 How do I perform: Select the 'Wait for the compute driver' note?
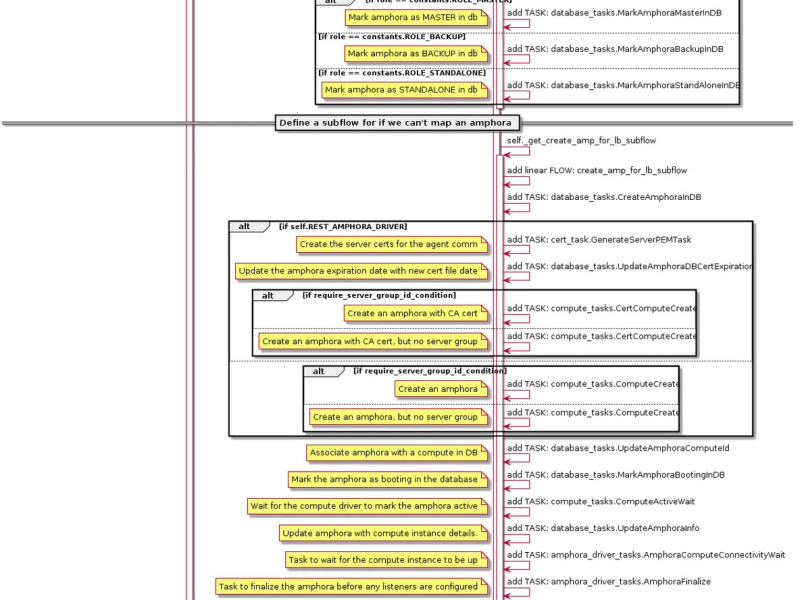tap(367, 506)
